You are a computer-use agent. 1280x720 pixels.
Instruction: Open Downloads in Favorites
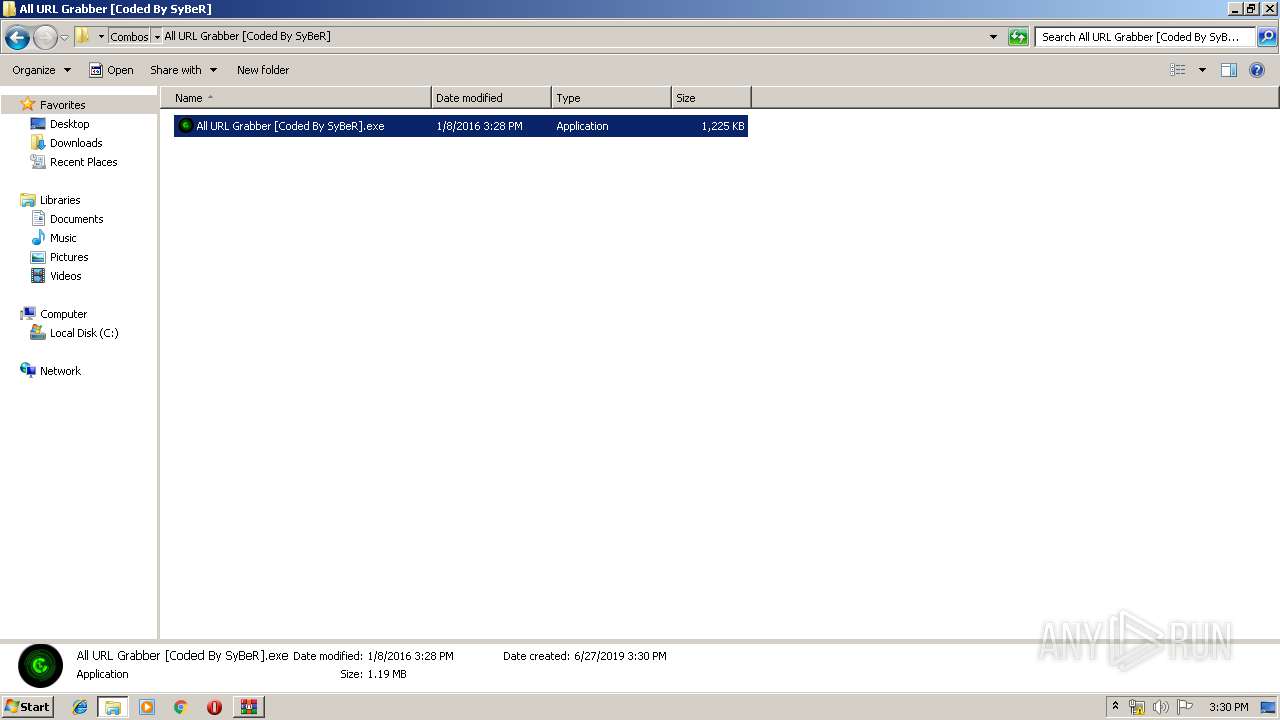(x=76, y=143)
